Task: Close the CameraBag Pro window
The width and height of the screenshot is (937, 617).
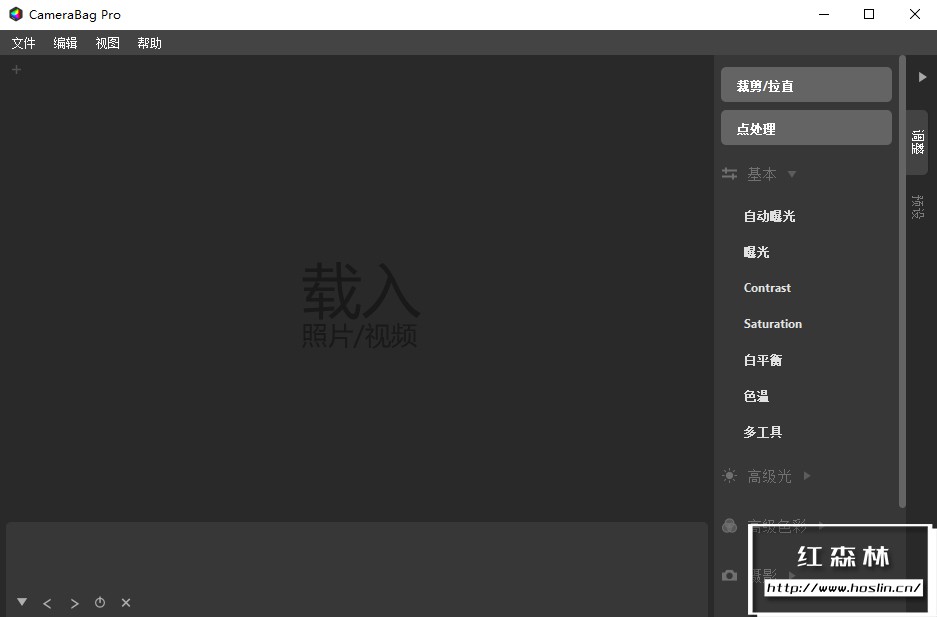Action: pos(914,14)
